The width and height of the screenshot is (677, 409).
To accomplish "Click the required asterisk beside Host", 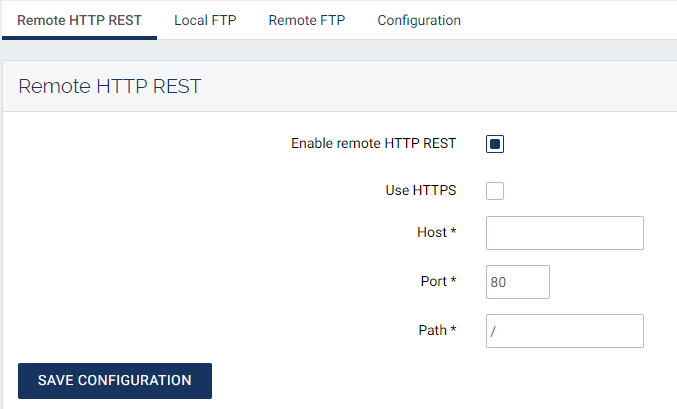I will tap(453, 233).
